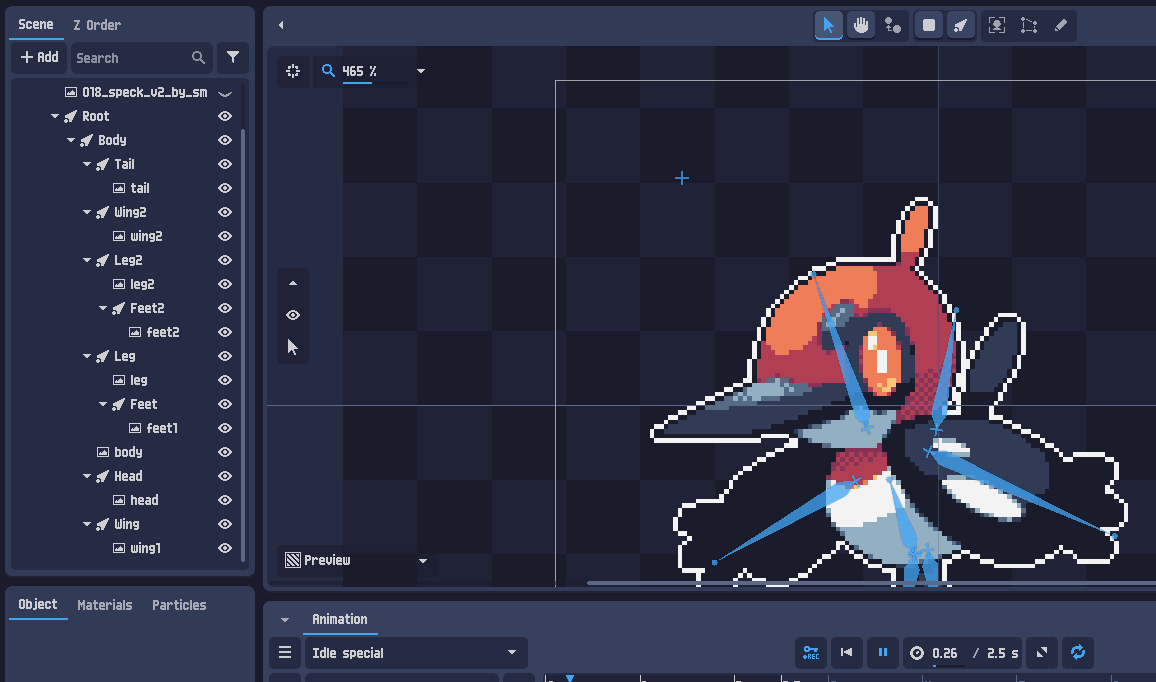
Task: Activate the hand pan tool
Action: tap(861, 26)
